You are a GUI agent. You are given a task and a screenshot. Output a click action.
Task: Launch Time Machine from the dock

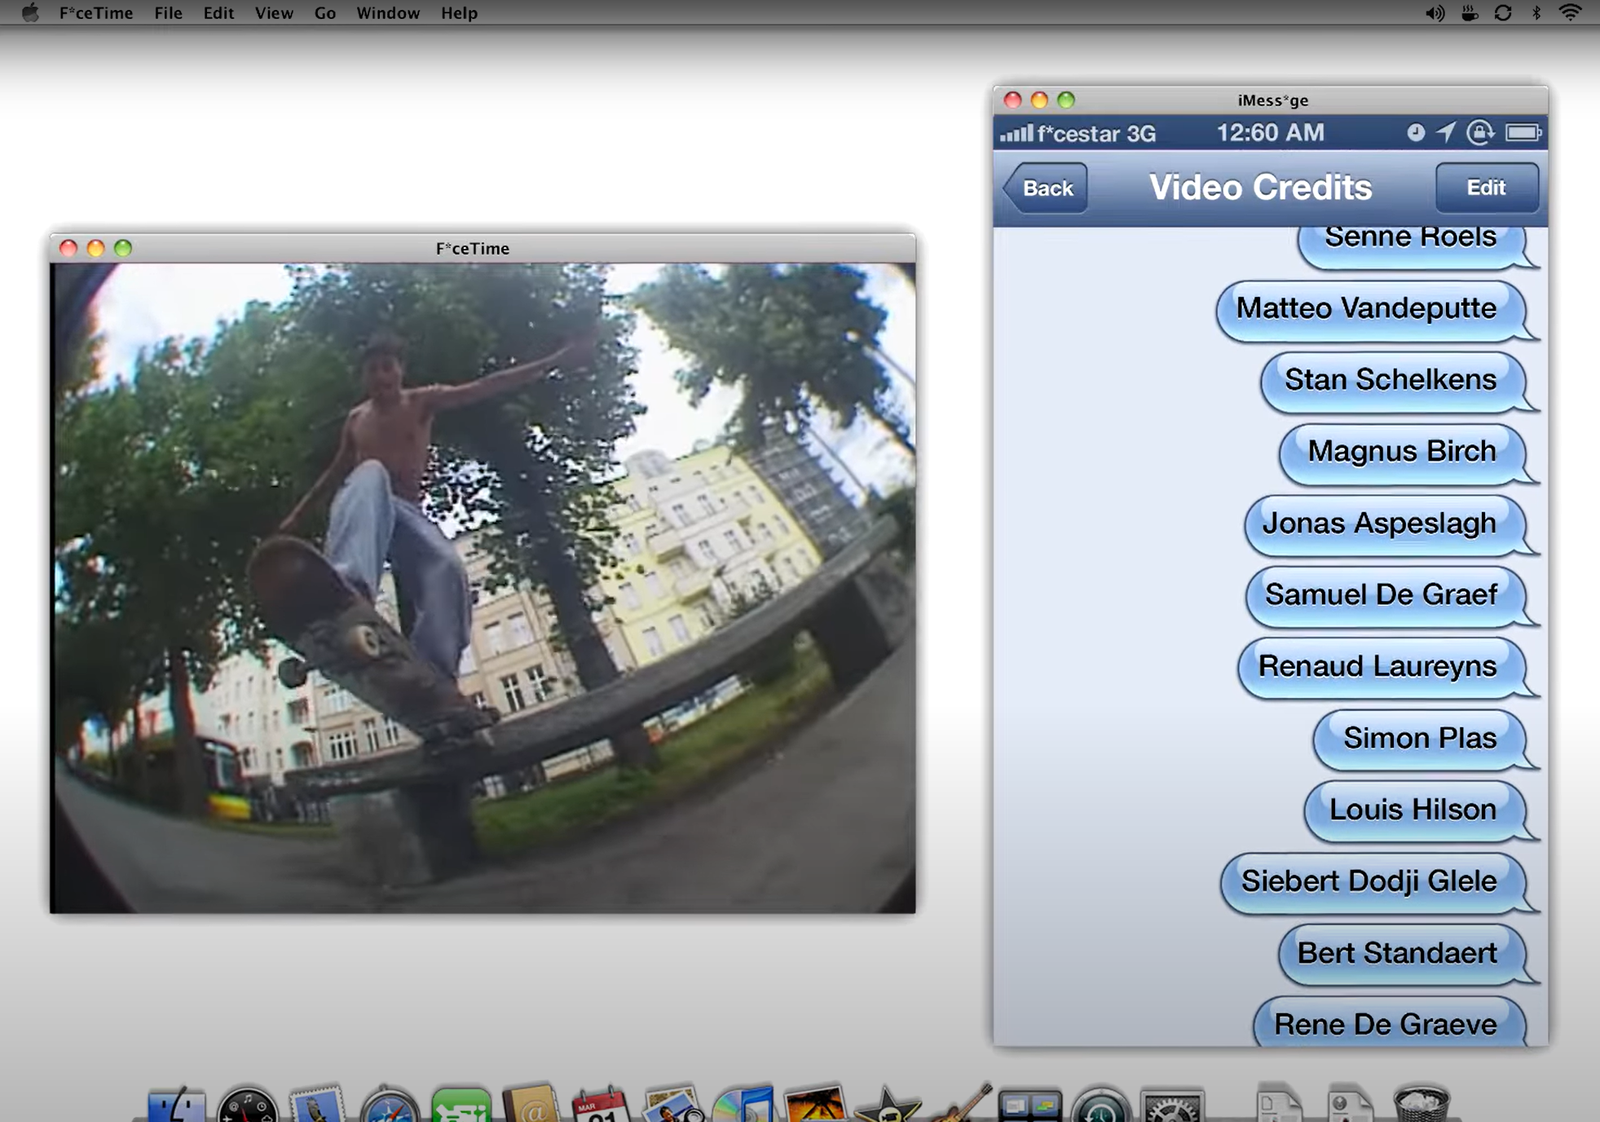(1101, 1104)
